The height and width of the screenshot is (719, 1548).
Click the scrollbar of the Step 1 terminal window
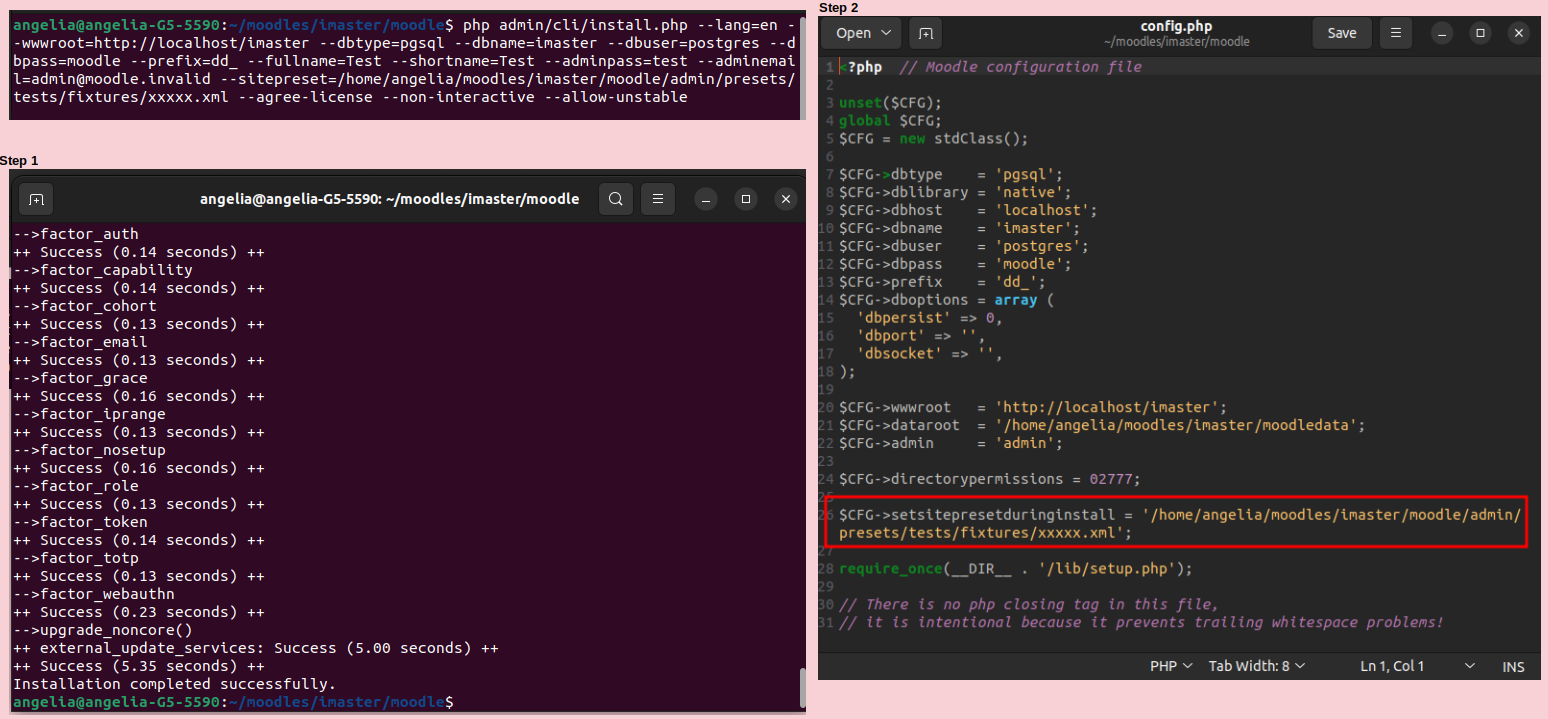tap(802, 687)
